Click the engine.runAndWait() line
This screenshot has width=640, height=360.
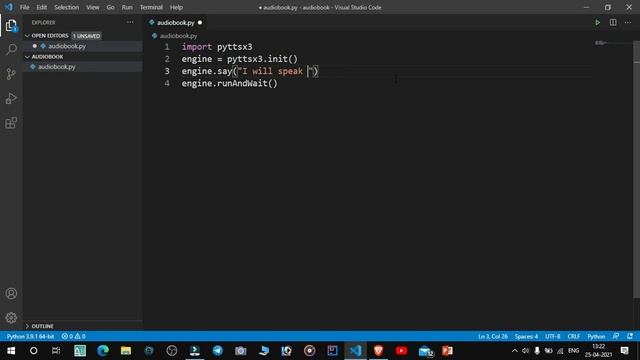click(229, 84)
